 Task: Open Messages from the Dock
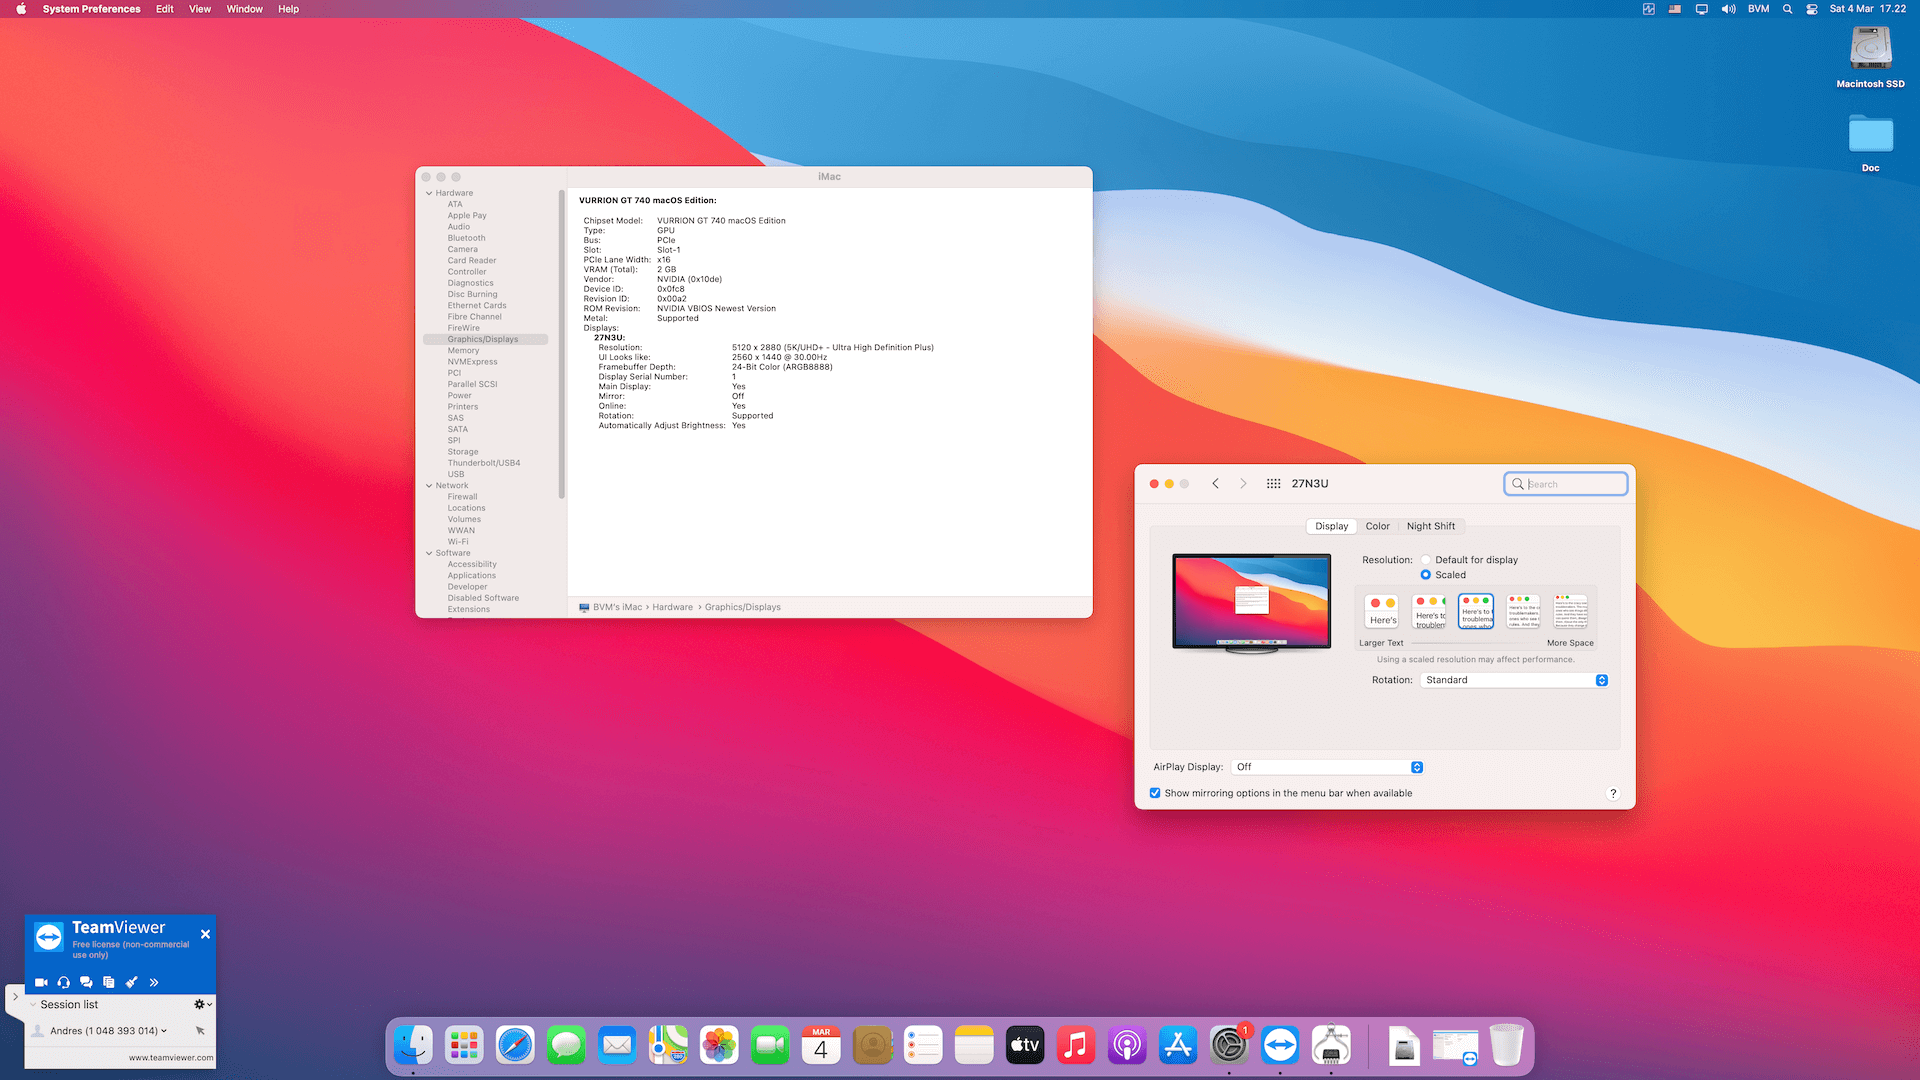pyautogui.click(x=566, y=1045)
